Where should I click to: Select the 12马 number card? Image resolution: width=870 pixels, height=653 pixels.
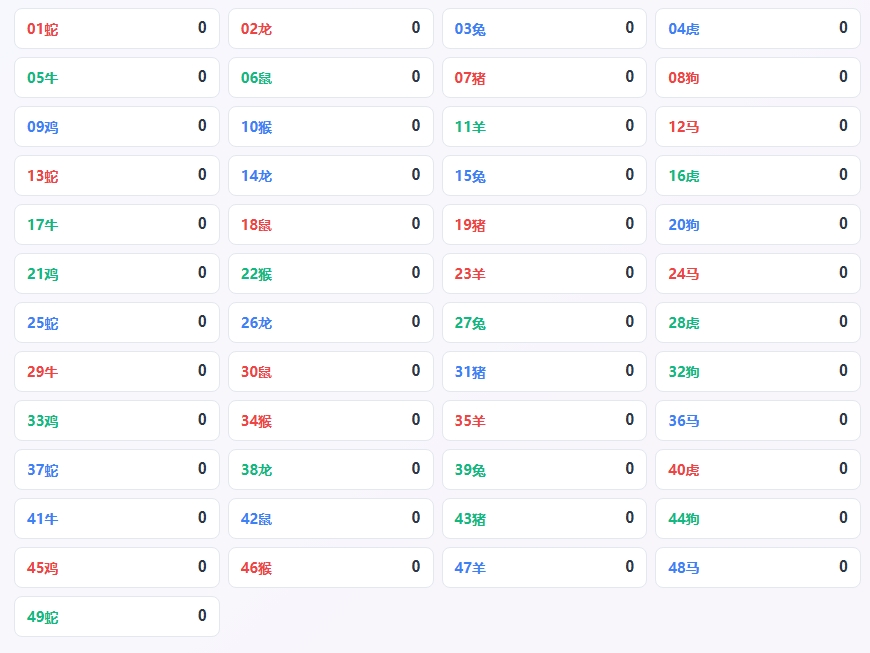tap(758, 126)
